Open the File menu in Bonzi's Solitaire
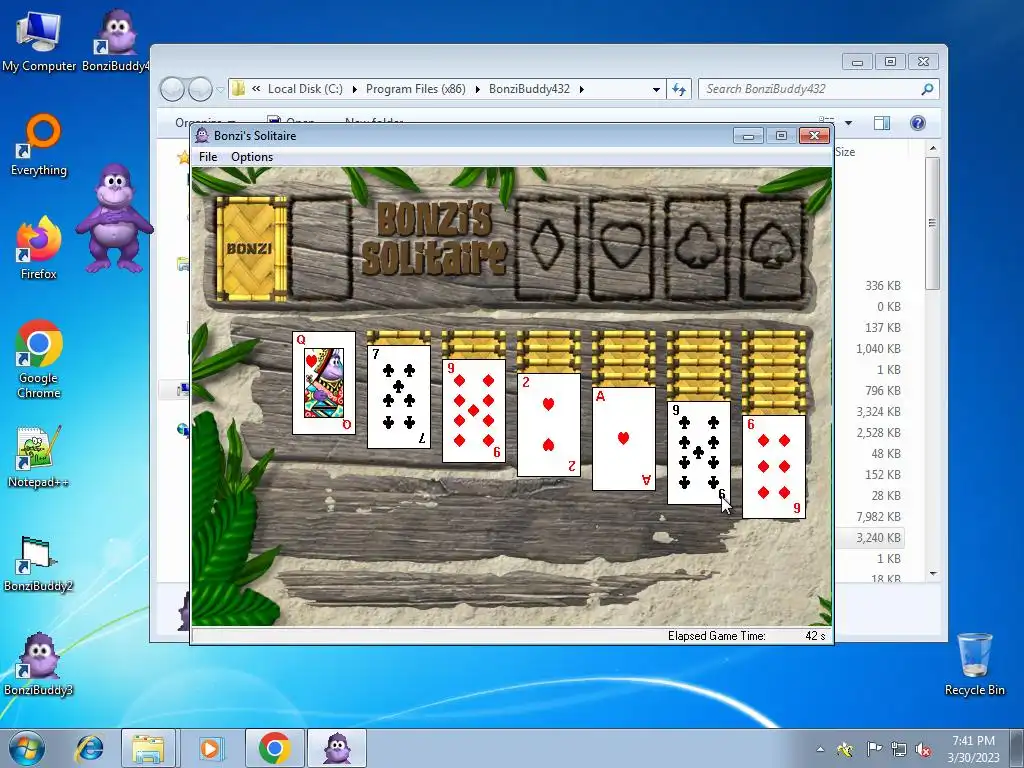 [x=208, y=157]
